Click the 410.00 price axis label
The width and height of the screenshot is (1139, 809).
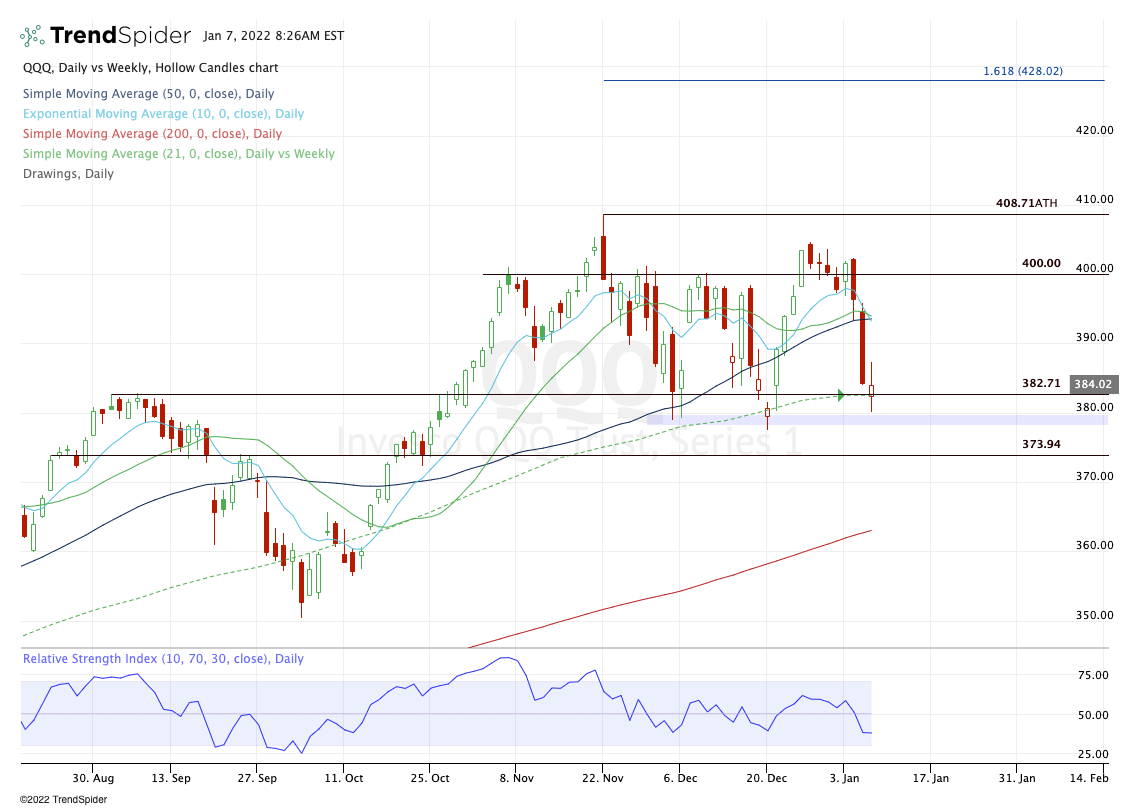1094,199
